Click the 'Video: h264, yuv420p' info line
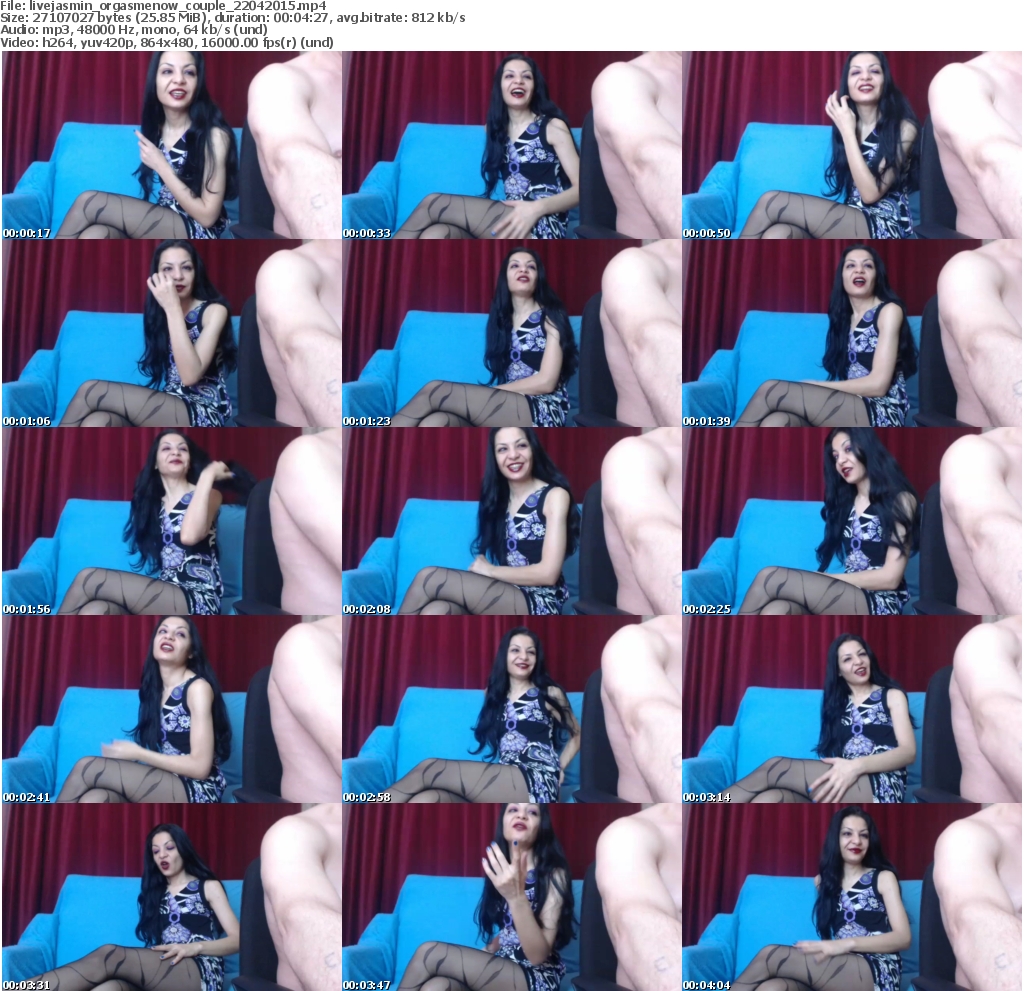 [x=167, y=42]
